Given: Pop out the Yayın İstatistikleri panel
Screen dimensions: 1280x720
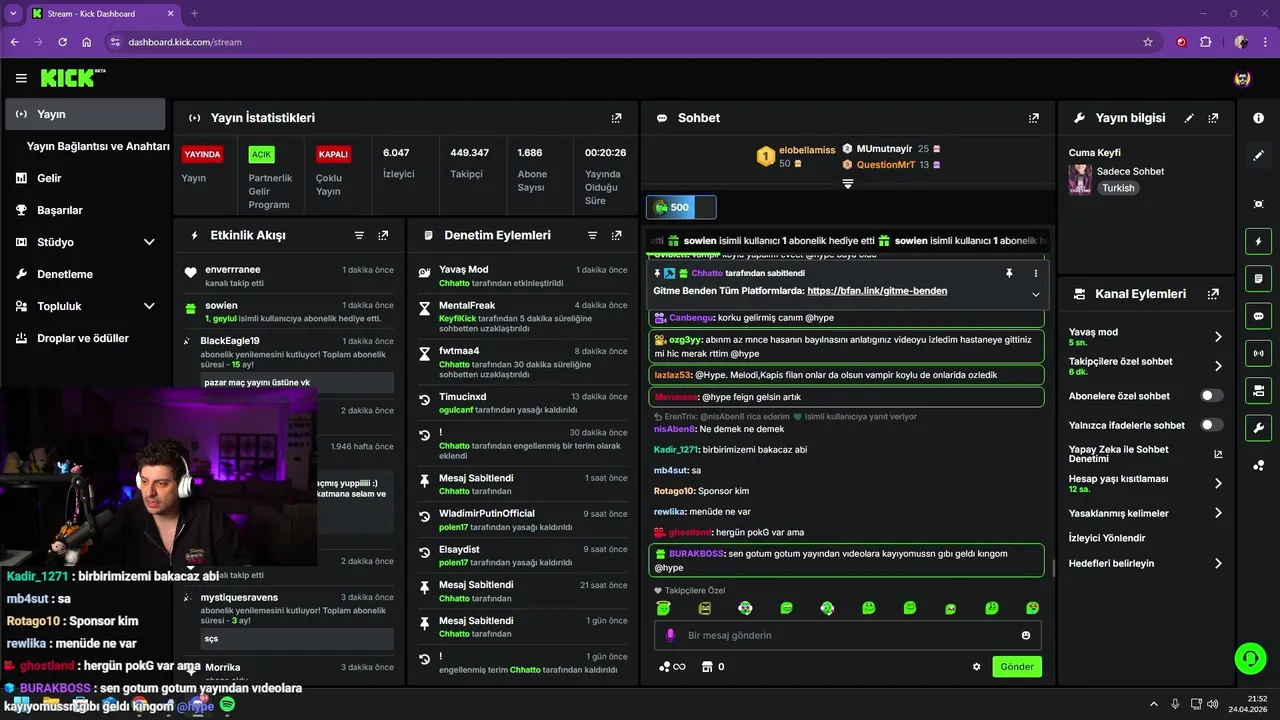Looking at the screenshot, I should (617, 118).
